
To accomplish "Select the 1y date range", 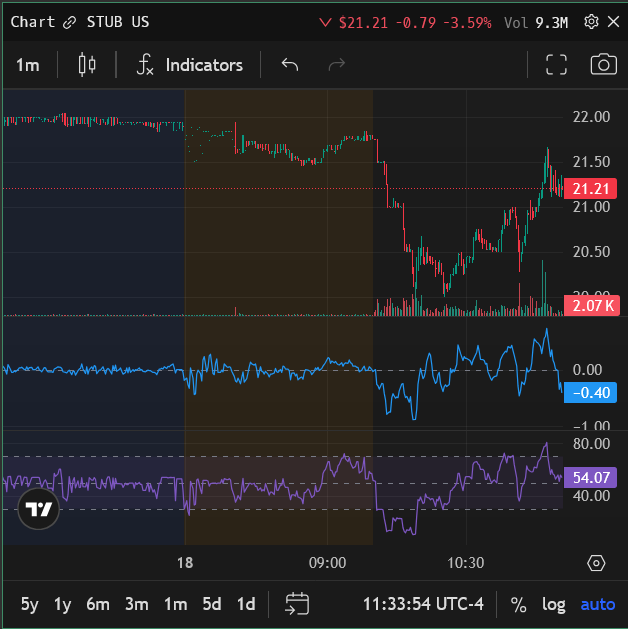I will tap(63, 604).
